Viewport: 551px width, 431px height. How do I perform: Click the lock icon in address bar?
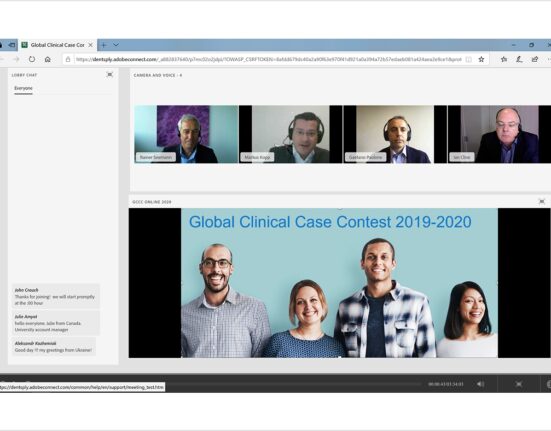pyautogui.click(x=68, y=59)
